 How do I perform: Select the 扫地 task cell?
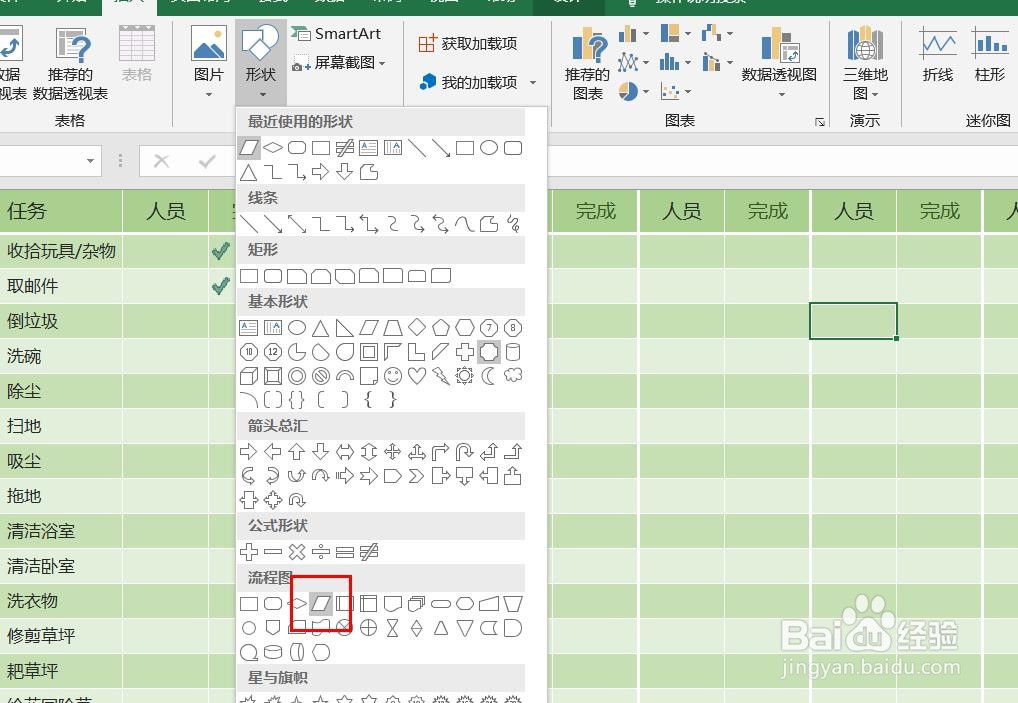[x=61, y=426]
